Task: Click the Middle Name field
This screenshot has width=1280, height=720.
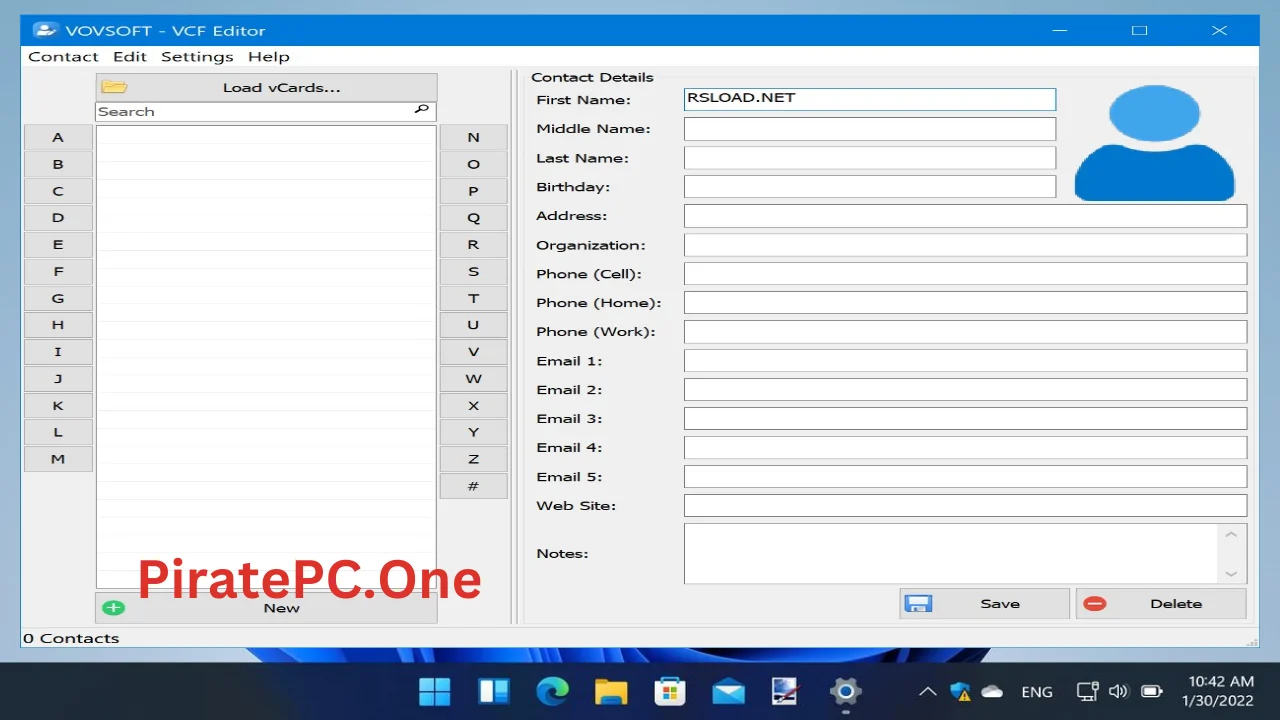Action: (870, 128)
